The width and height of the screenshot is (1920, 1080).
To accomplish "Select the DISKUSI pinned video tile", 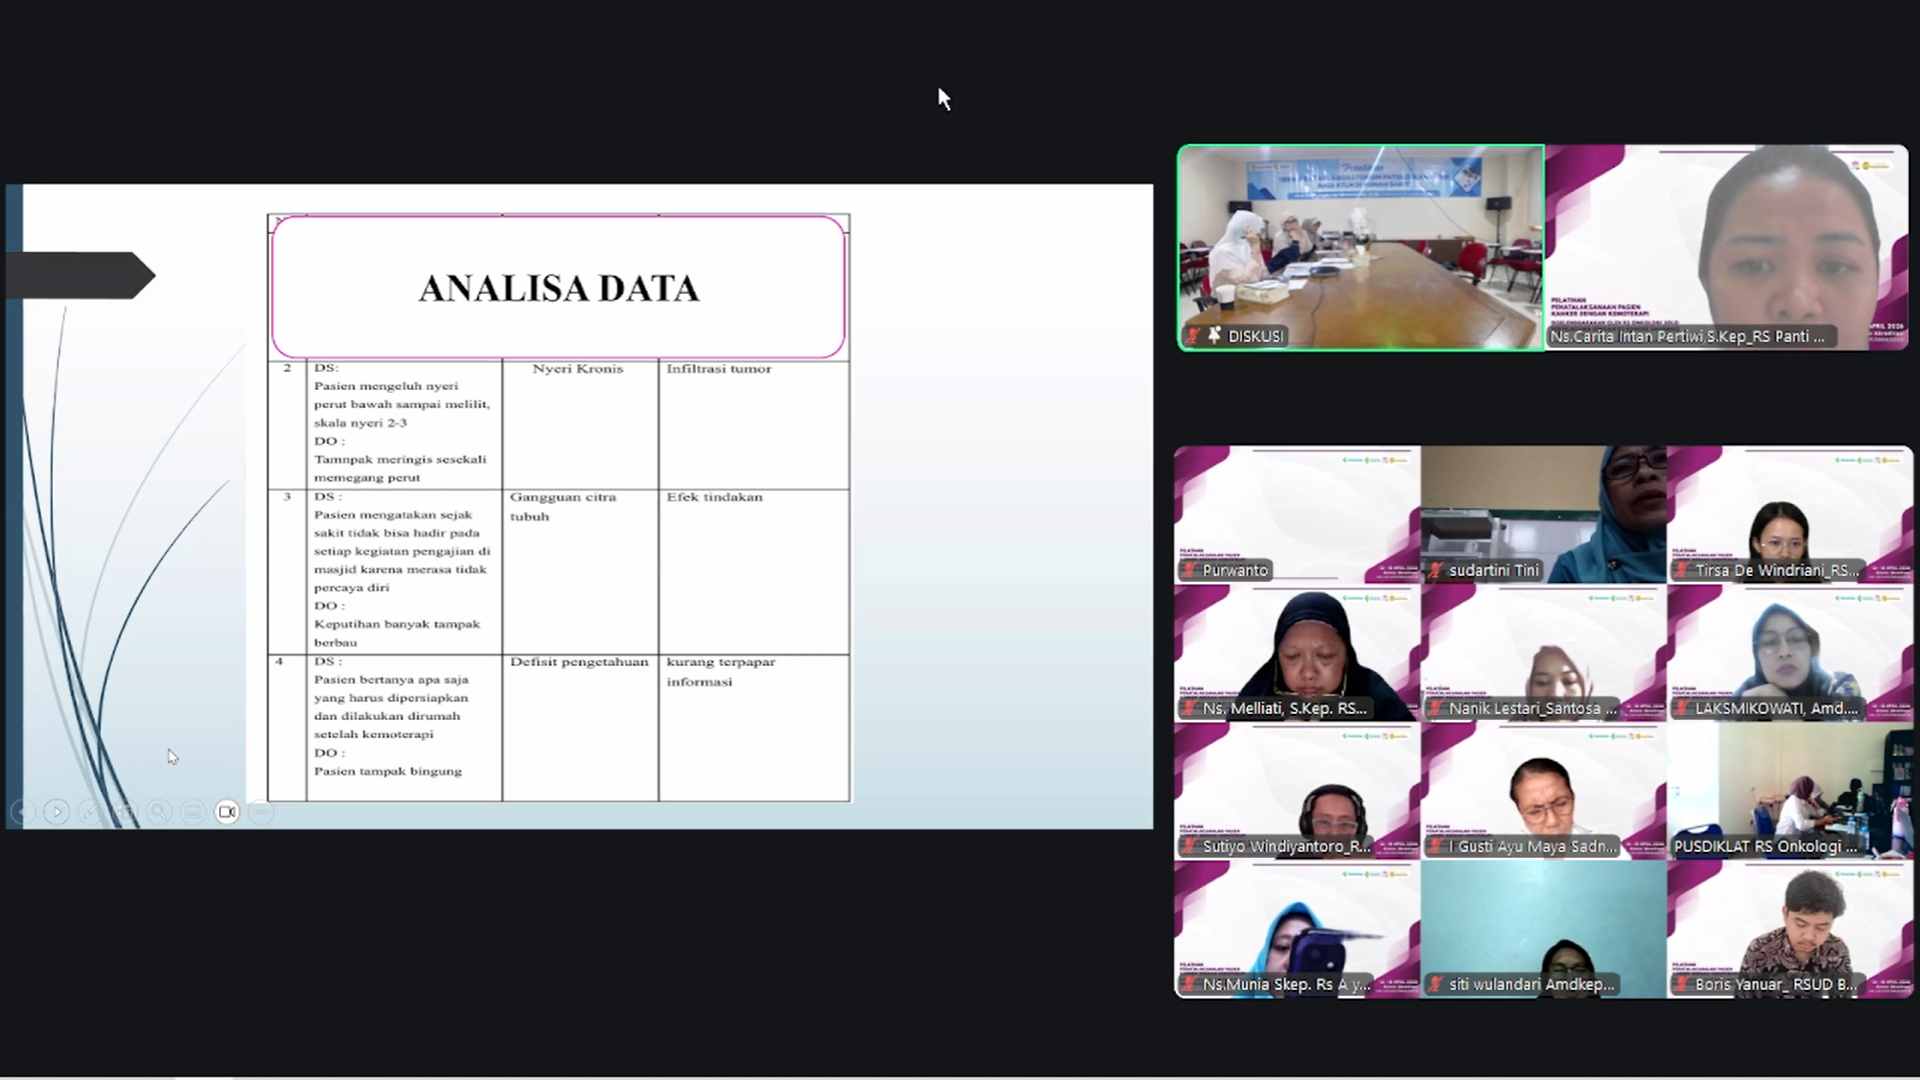I will (1361, 248).
